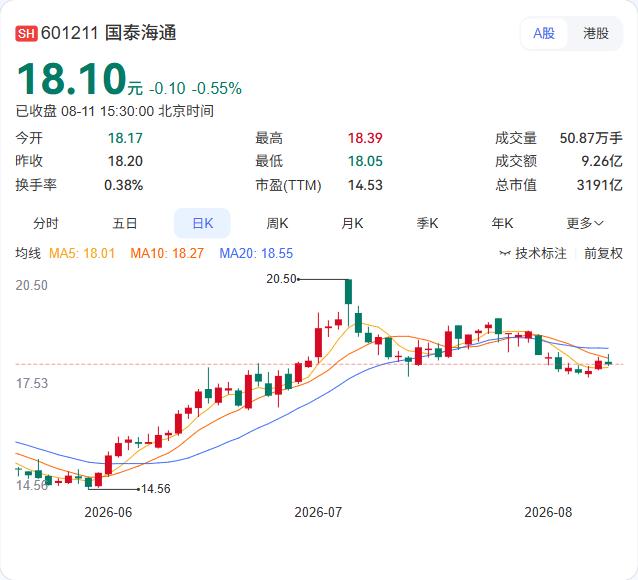Viewport: 638px width, 580px height.
Task: Click the 20.50 high price marker
Action: [281, 279]
